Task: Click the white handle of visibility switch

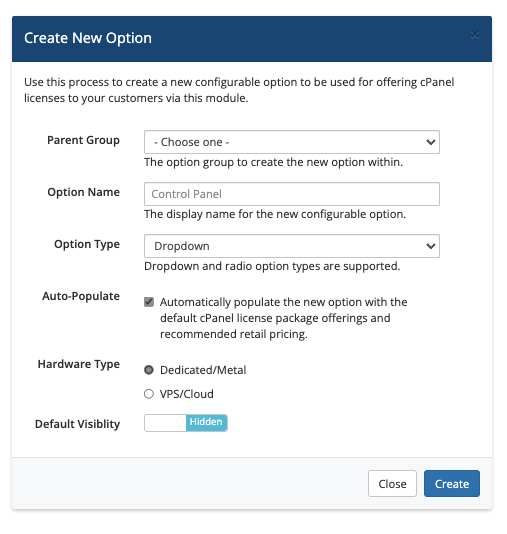Action: pos(165,423)
